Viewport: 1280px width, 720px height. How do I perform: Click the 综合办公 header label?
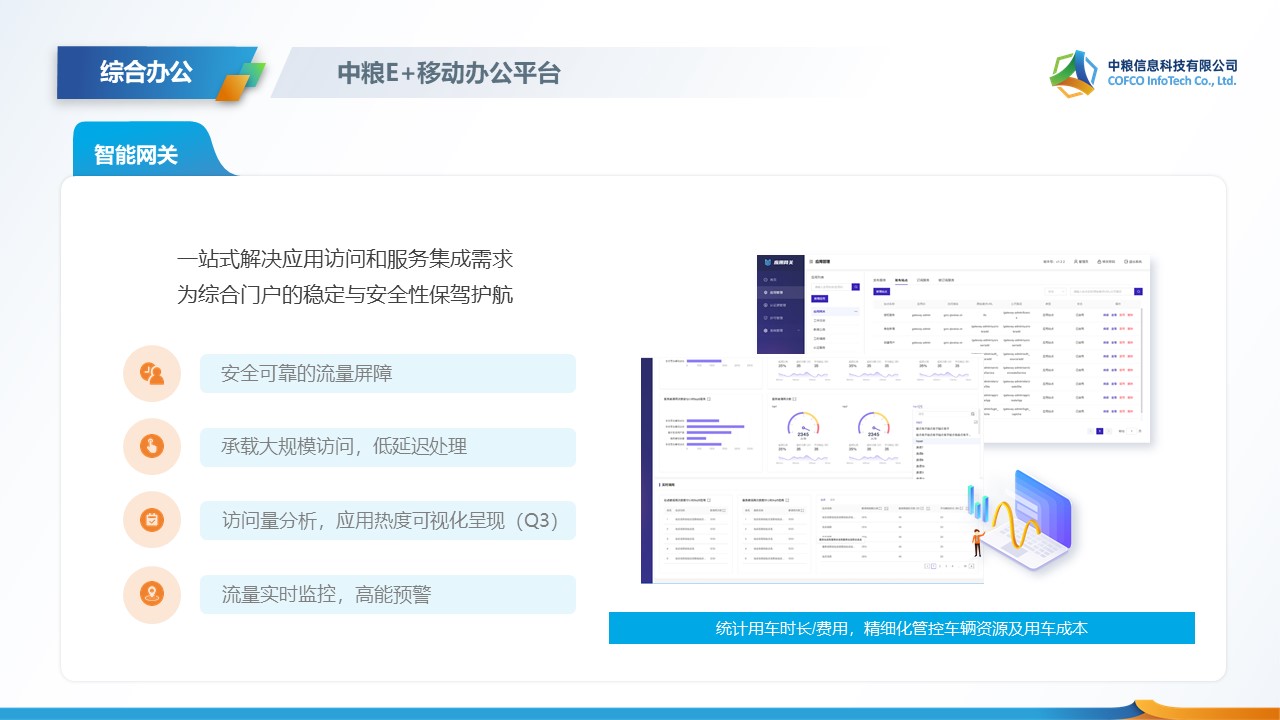[x=146, y=72]
